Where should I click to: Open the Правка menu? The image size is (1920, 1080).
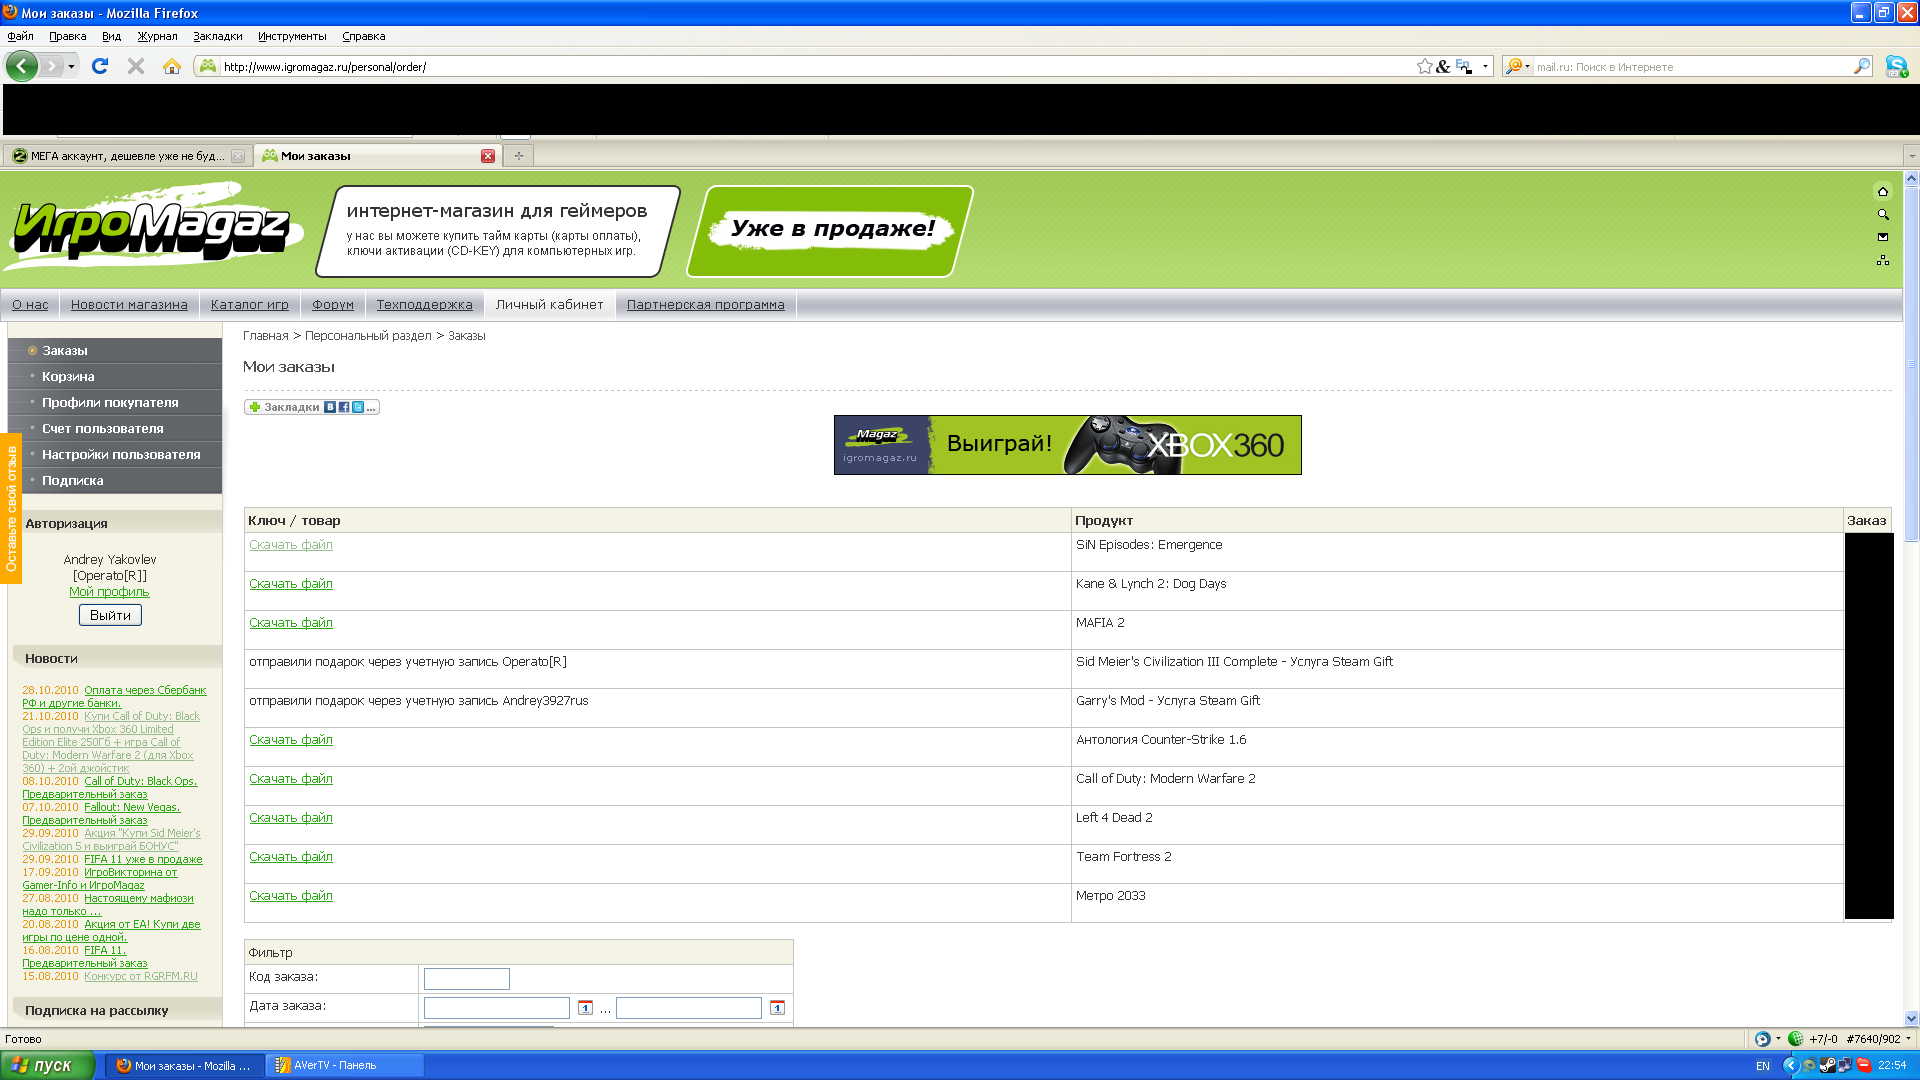67,36
